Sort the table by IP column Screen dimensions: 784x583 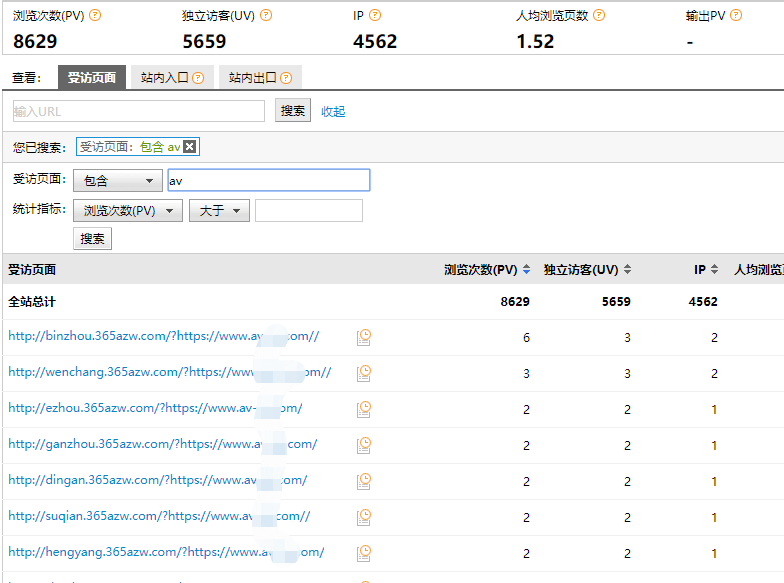click(x=706, y=270)
